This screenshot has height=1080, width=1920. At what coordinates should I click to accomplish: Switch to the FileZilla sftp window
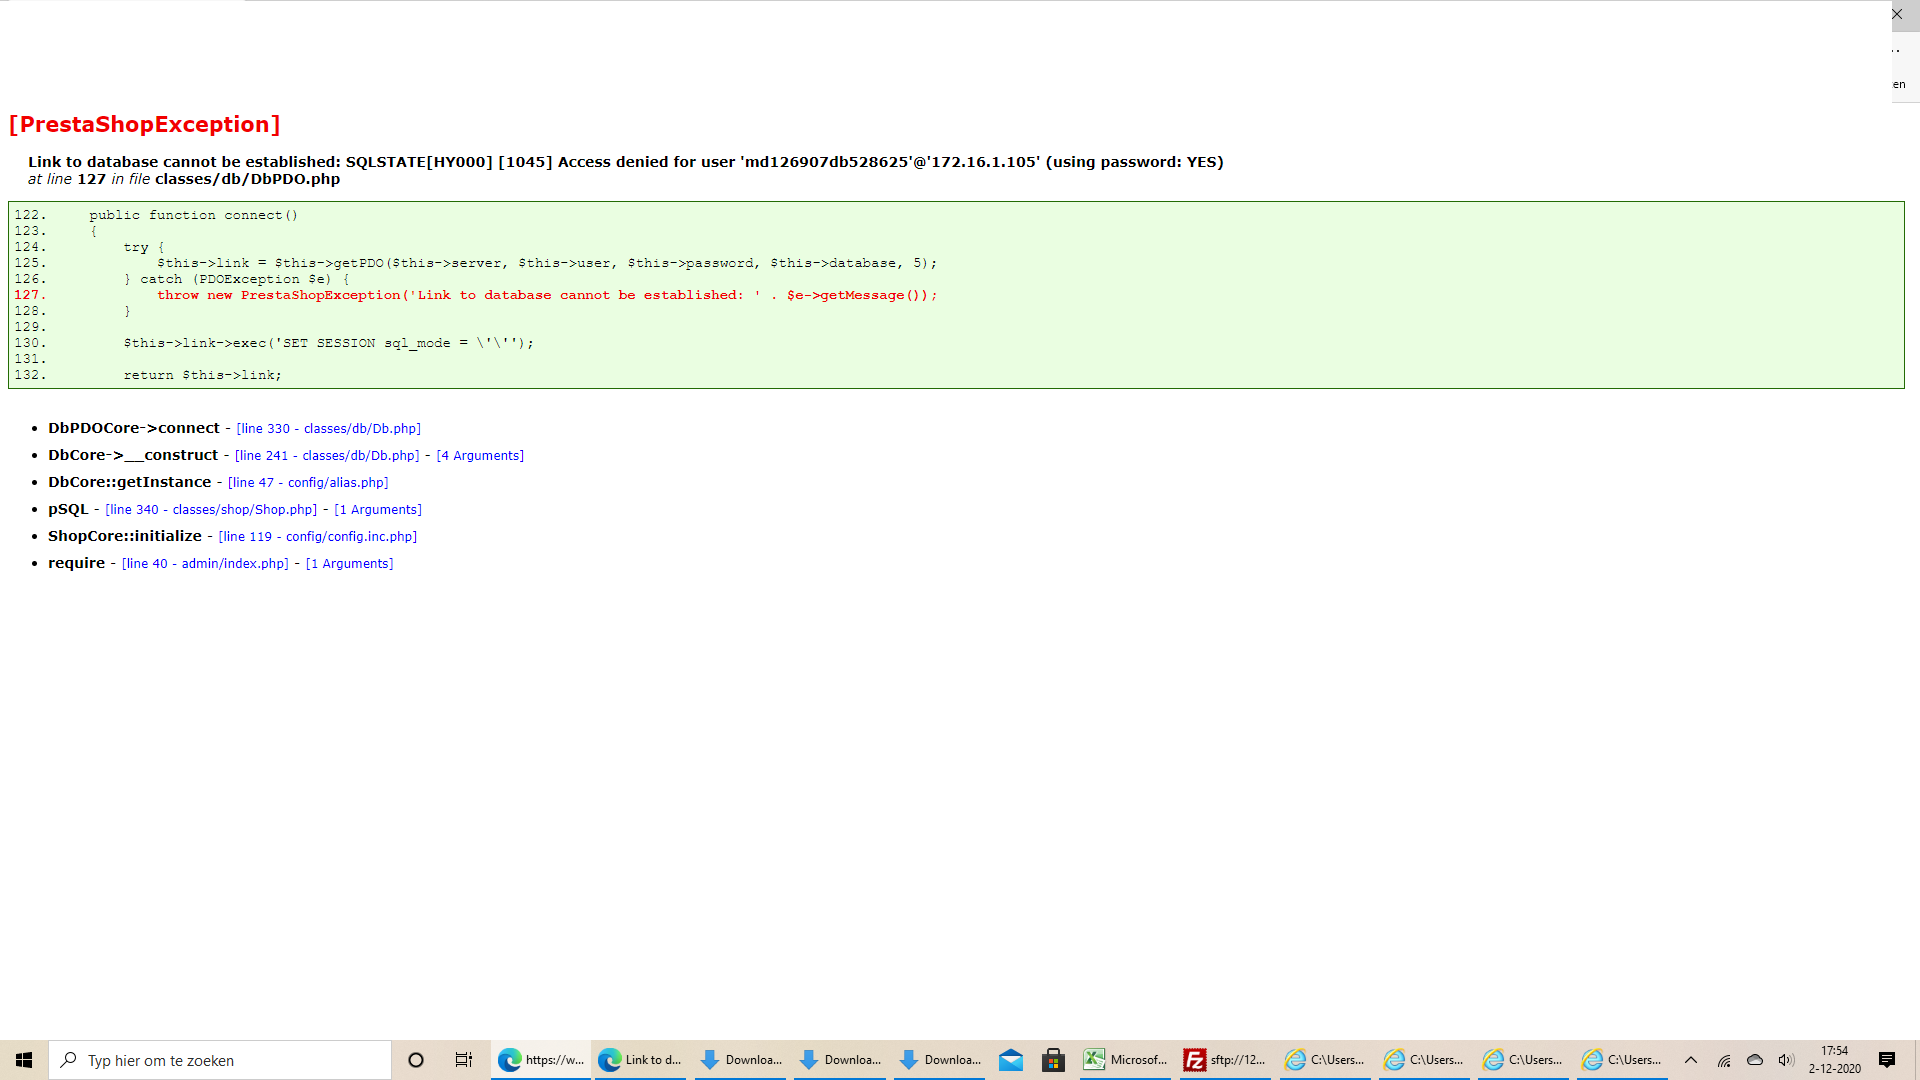click(1225, 1060)
